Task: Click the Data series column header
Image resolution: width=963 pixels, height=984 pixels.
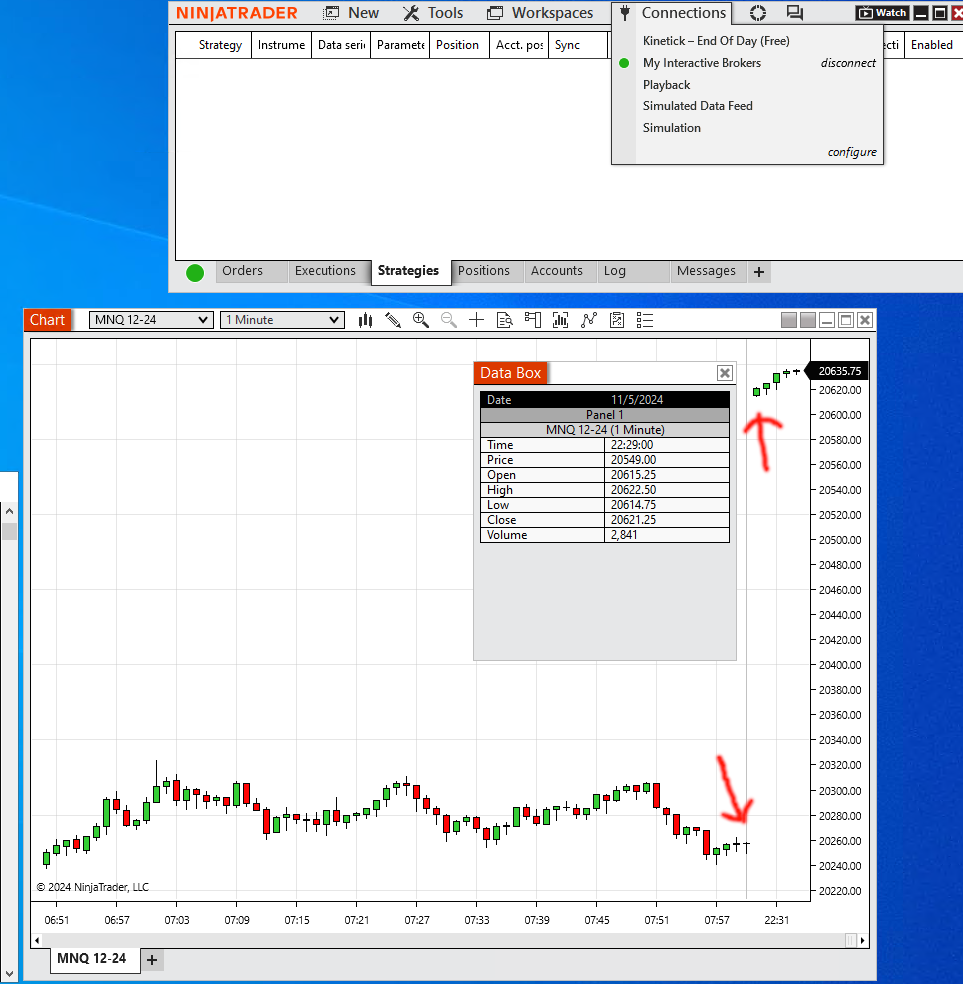Action: coord(341,45)
